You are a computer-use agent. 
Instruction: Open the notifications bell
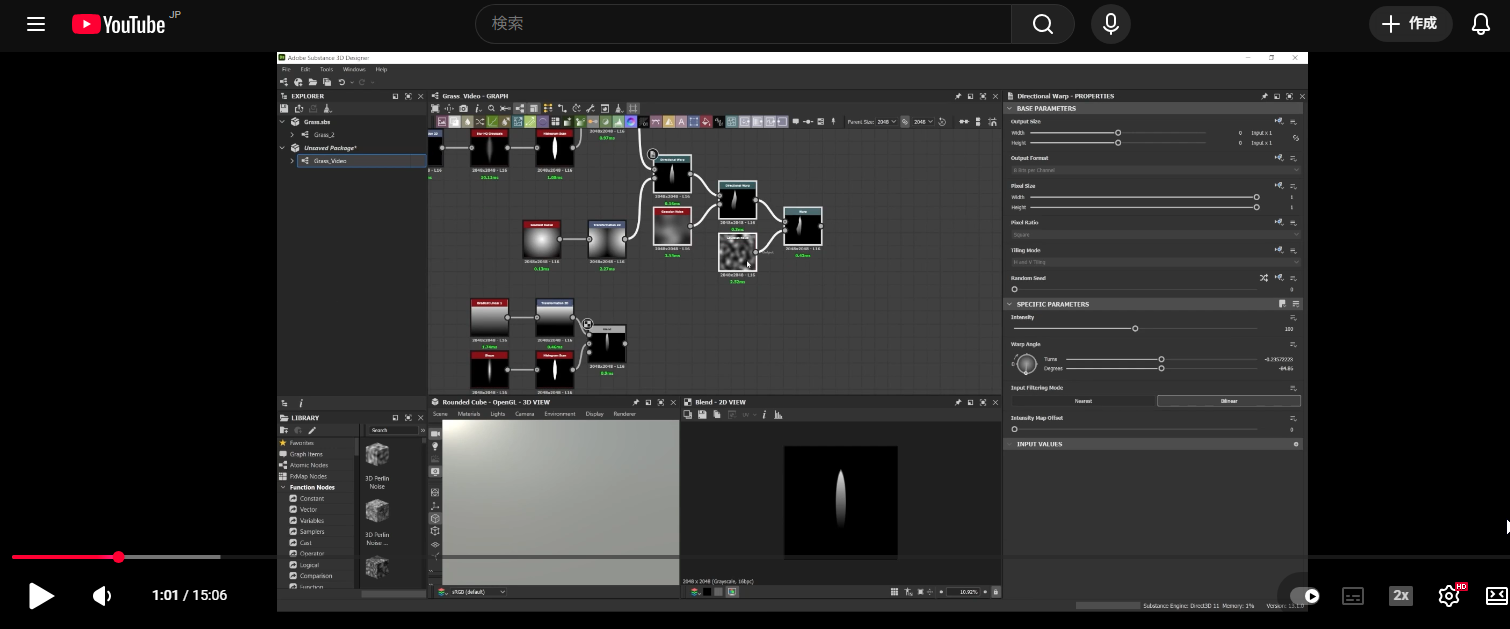pyautogui.click(x=1481, y=24)
